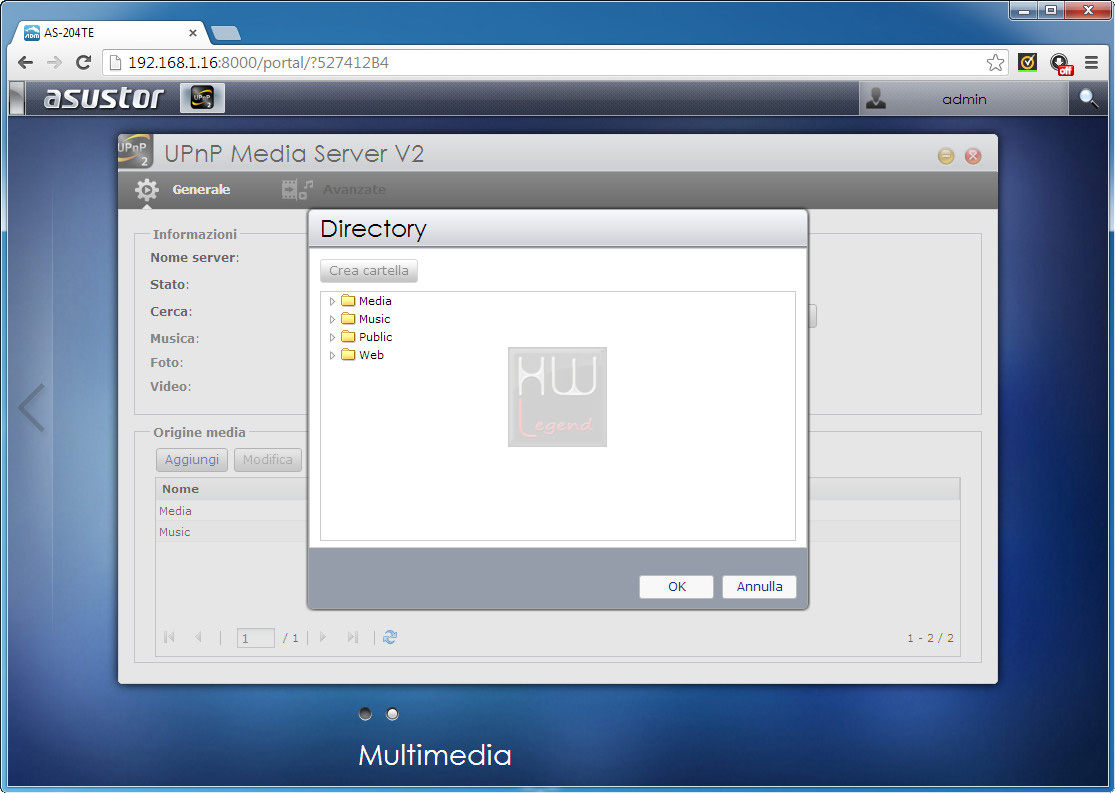
Task: Go to first page in pager
Action: point(169,637)
